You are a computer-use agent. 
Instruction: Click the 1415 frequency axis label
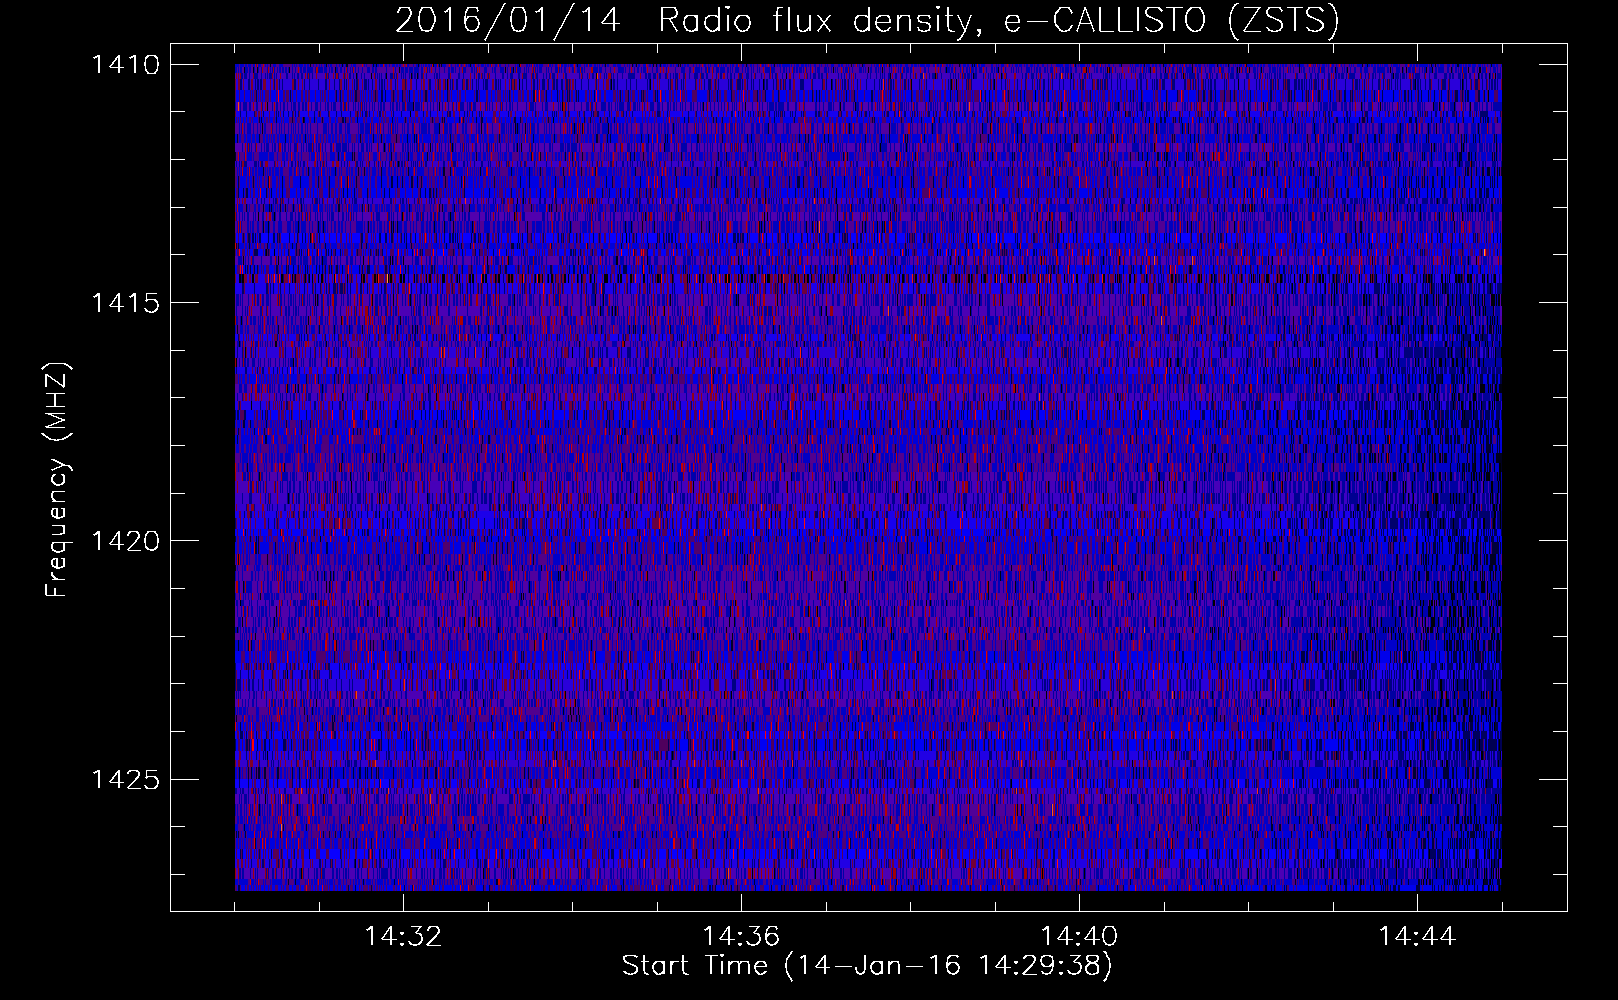coord(125,303)
